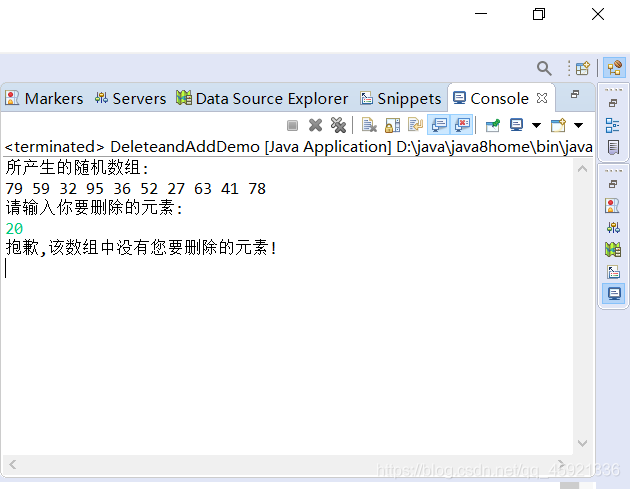Screen dimensions: 630x489
Task: Click the console vertical scrollbar down arrow
Action: 582,443
